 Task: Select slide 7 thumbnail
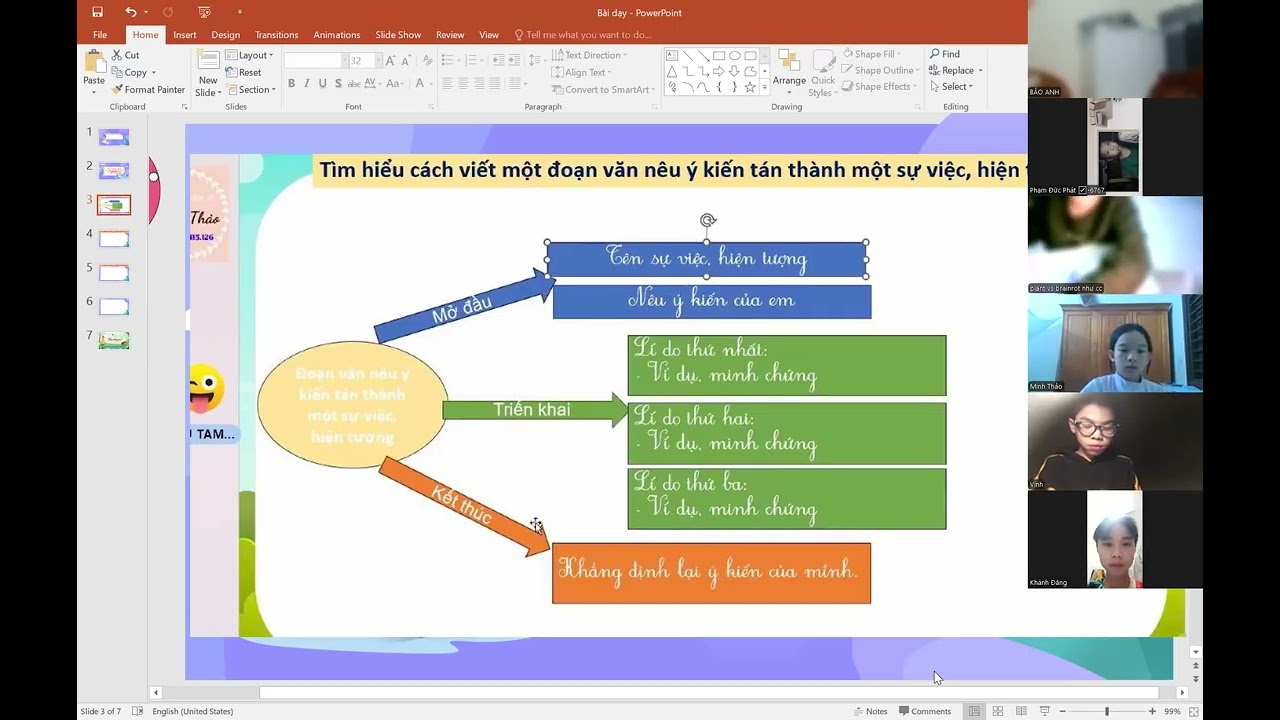coord(114,340)
